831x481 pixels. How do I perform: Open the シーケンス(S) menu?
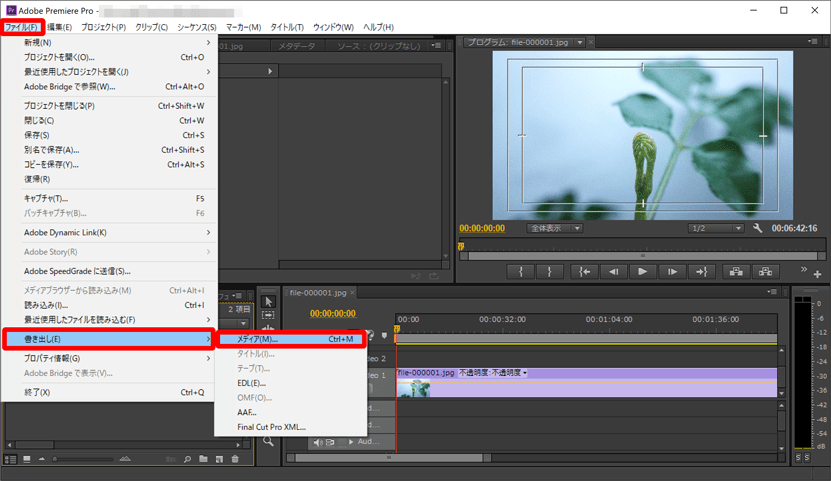[197, 27]
